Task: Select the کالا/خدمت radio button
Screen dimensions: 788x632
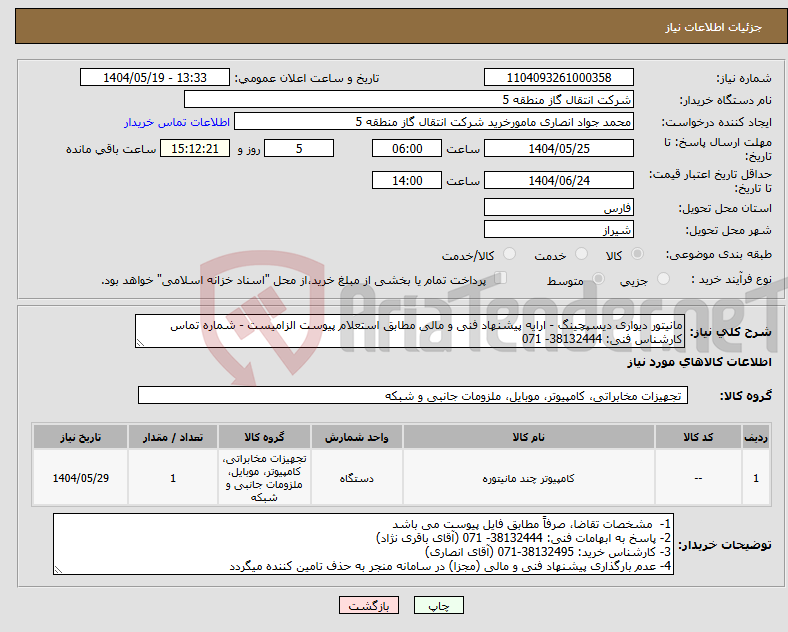Action: [509, 254]
